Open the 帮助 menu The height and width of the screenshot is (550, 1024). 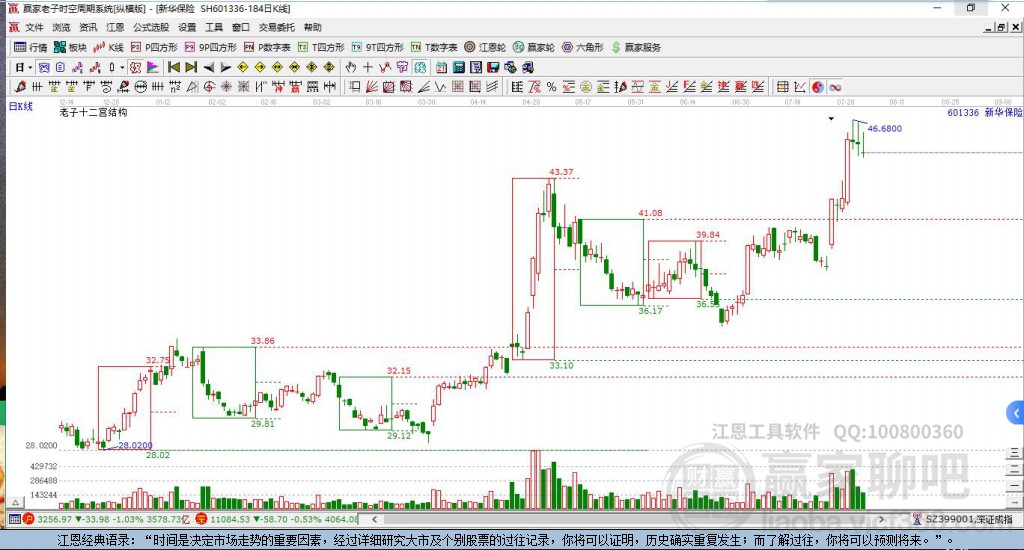click(x=312, y=27)
